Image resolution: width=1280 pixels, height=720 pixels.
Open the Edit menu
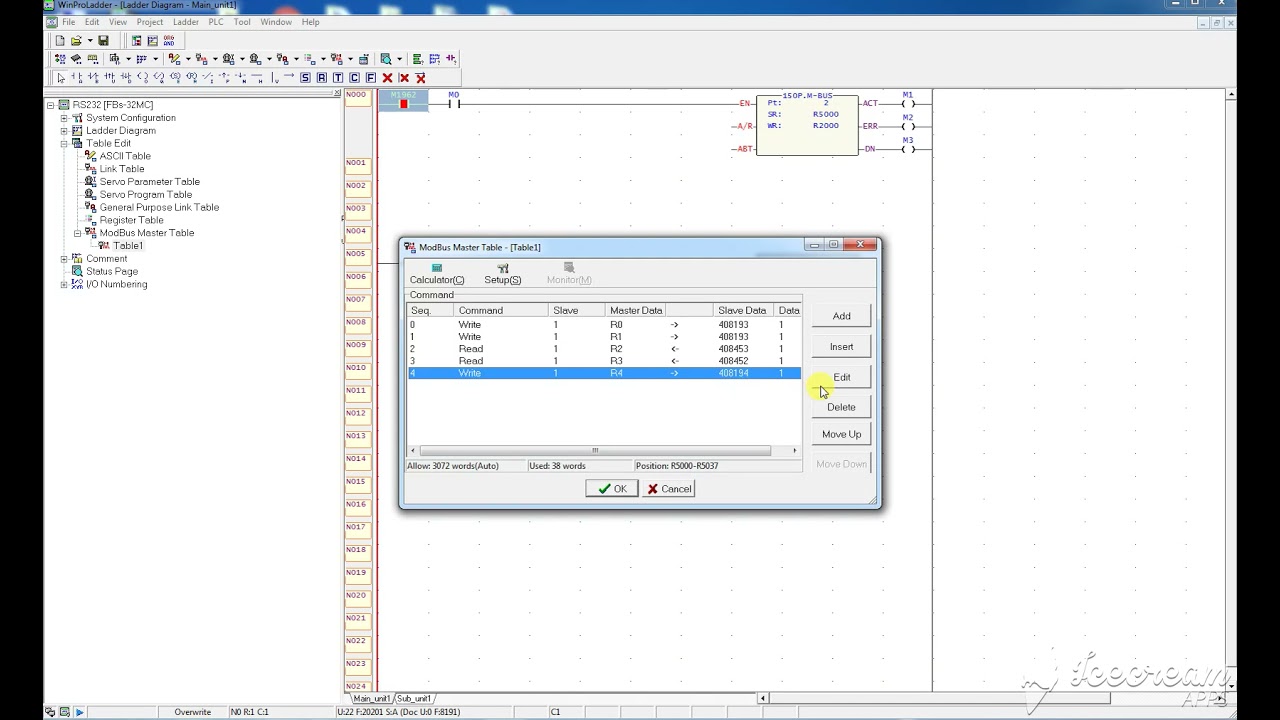point(92,22)
